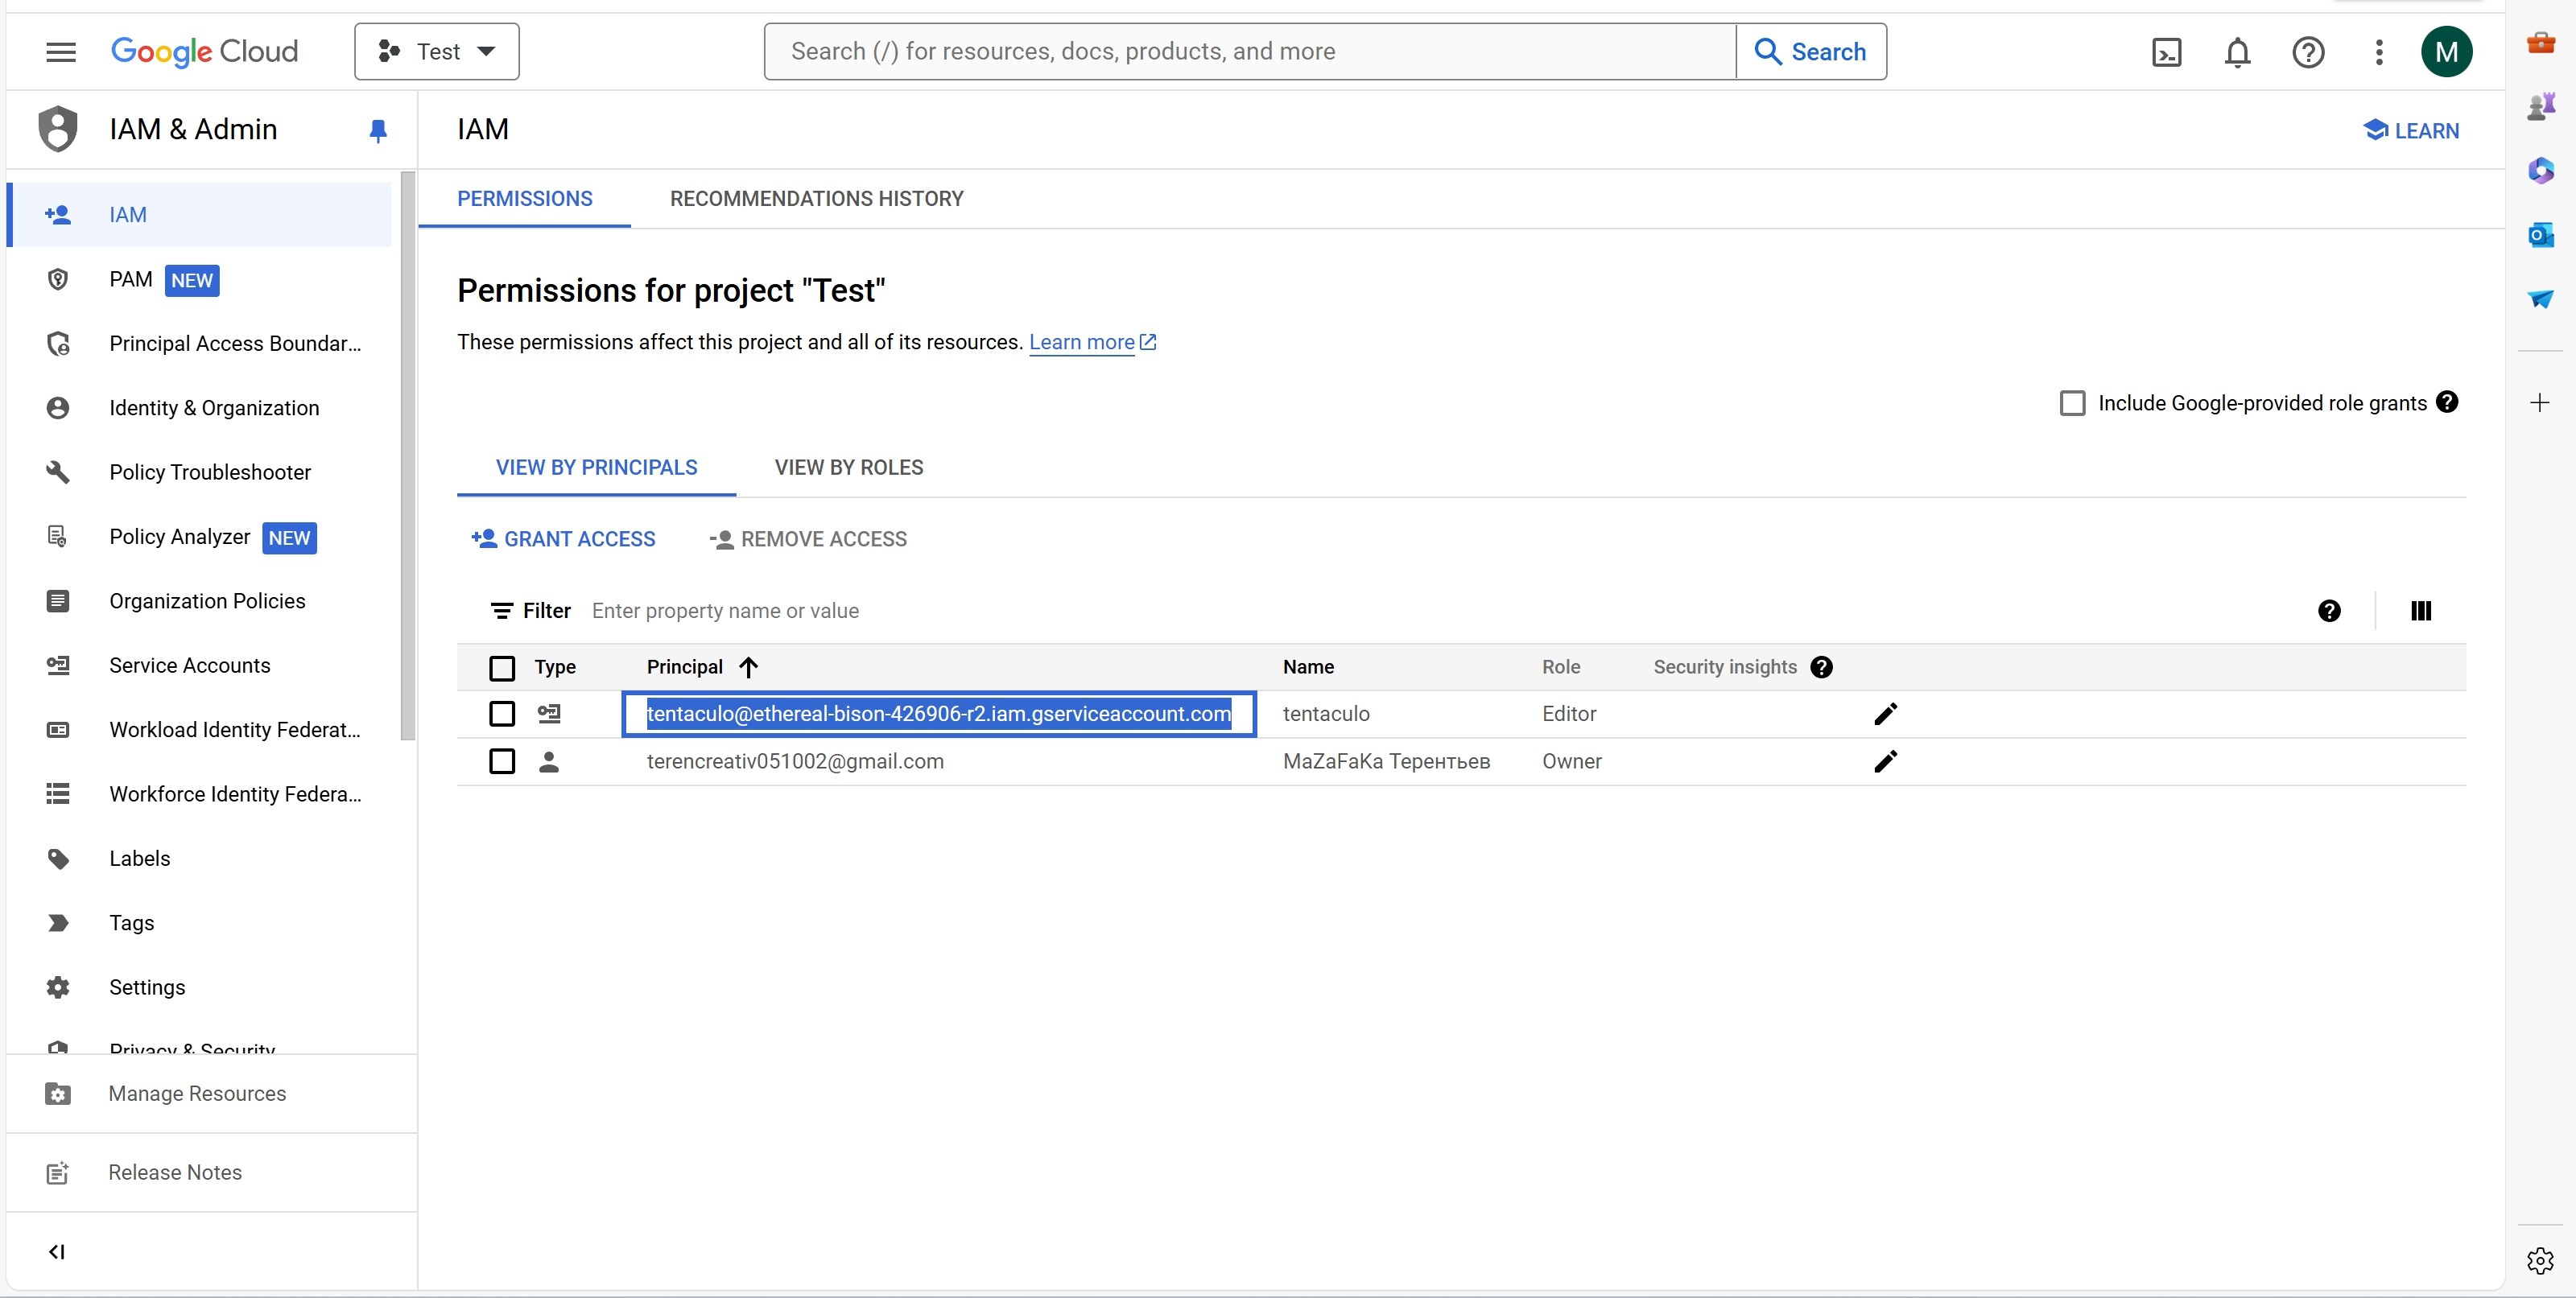Add a sidebar app with plus icon
Screen dimensions: 2576x1298
click(x=2540, y=403)
